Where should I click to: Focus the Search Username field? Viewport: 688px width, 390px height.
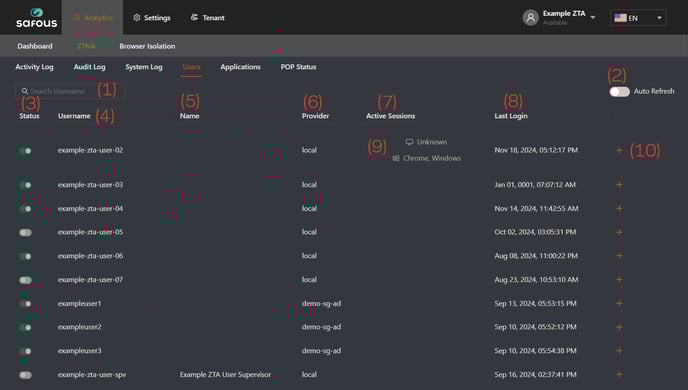70,91
